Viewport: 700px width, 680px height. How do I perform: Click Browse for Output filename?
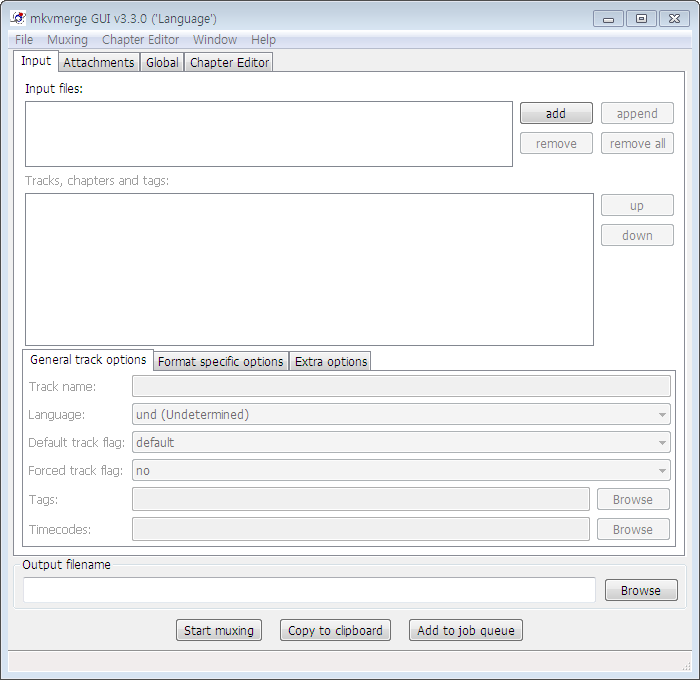pyautogui.click(x=641, y=590)
